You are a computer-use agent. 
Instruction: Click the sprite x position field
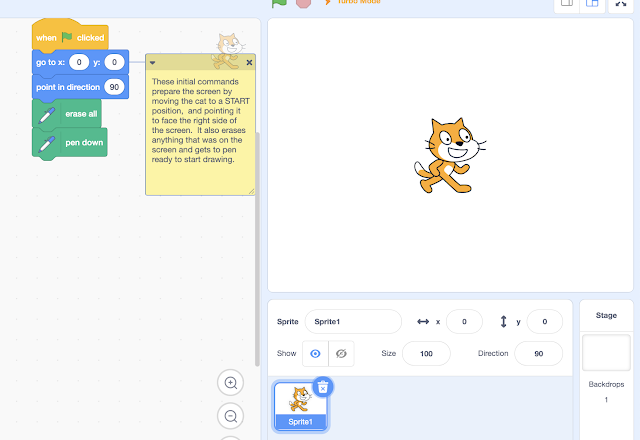tap(464, 322)
